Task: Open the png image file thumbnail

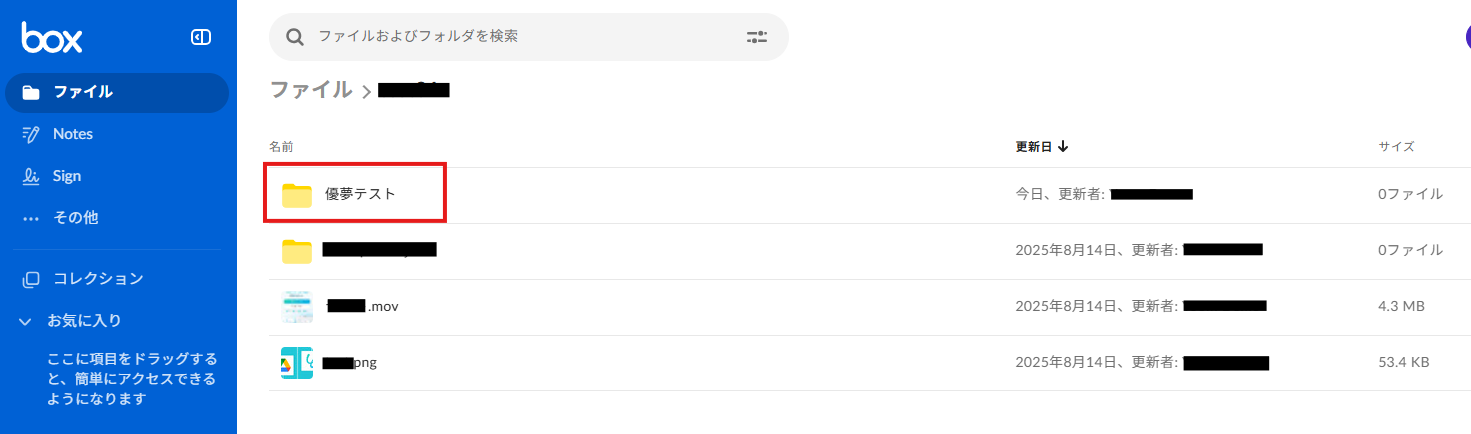Action: point(297,362)
